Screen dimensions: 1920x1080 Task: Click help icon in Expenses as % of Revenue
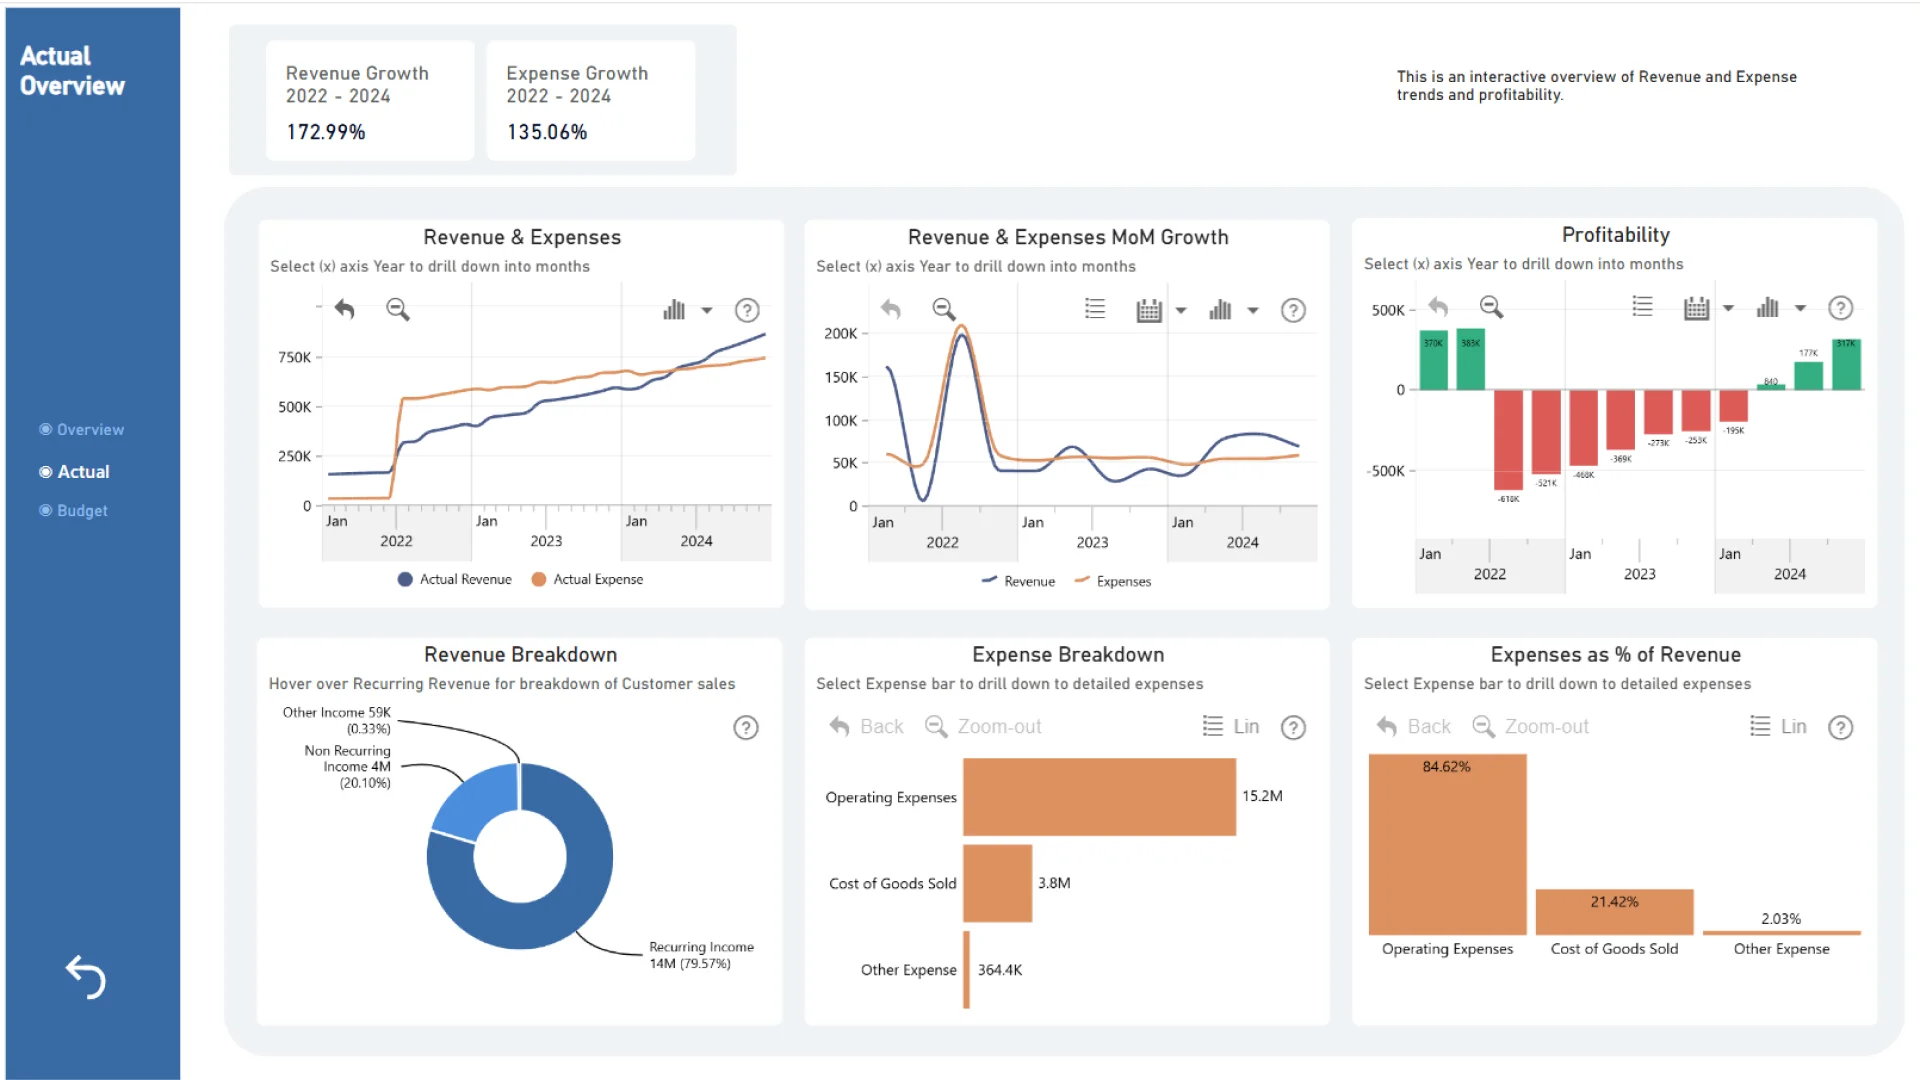1841,727
